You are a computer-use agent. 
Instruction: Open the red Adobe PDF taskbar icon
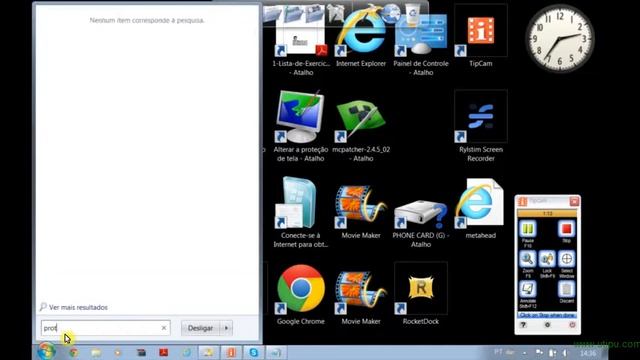[164, 352]
